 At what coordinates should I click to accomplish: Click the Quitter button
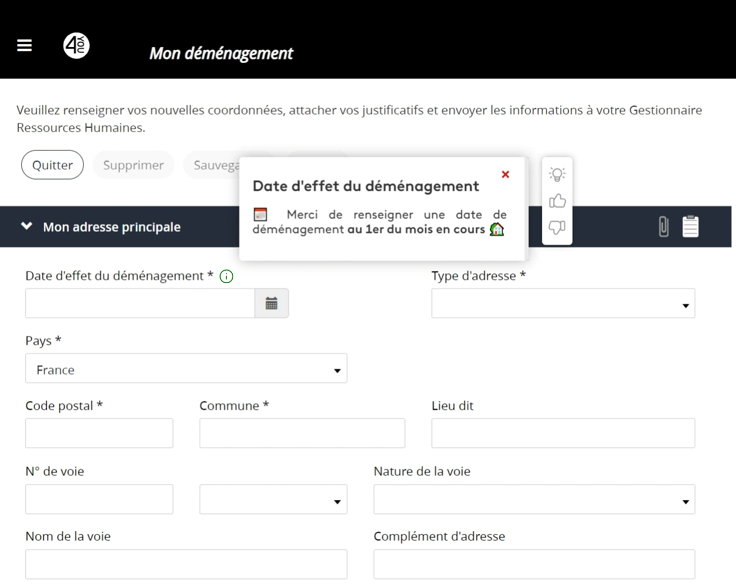coord(53,165)
